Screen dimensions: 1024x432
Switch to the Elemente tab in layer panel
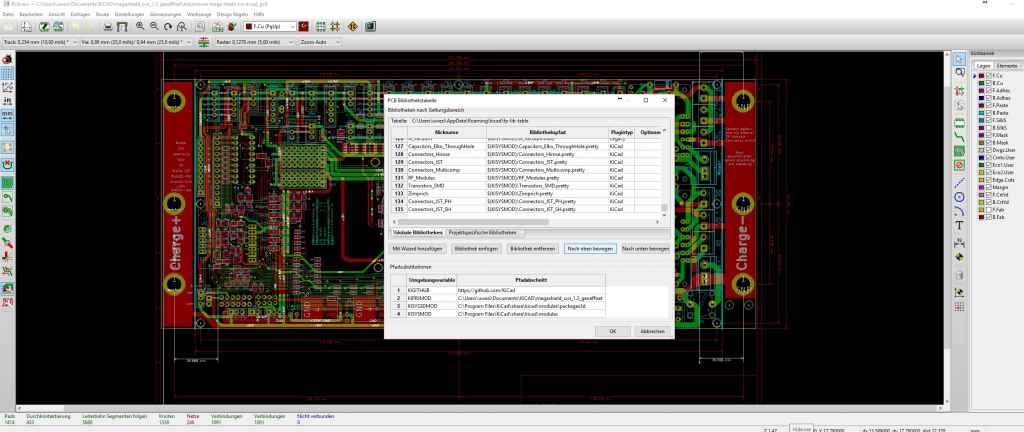[x=1006, y=66]
